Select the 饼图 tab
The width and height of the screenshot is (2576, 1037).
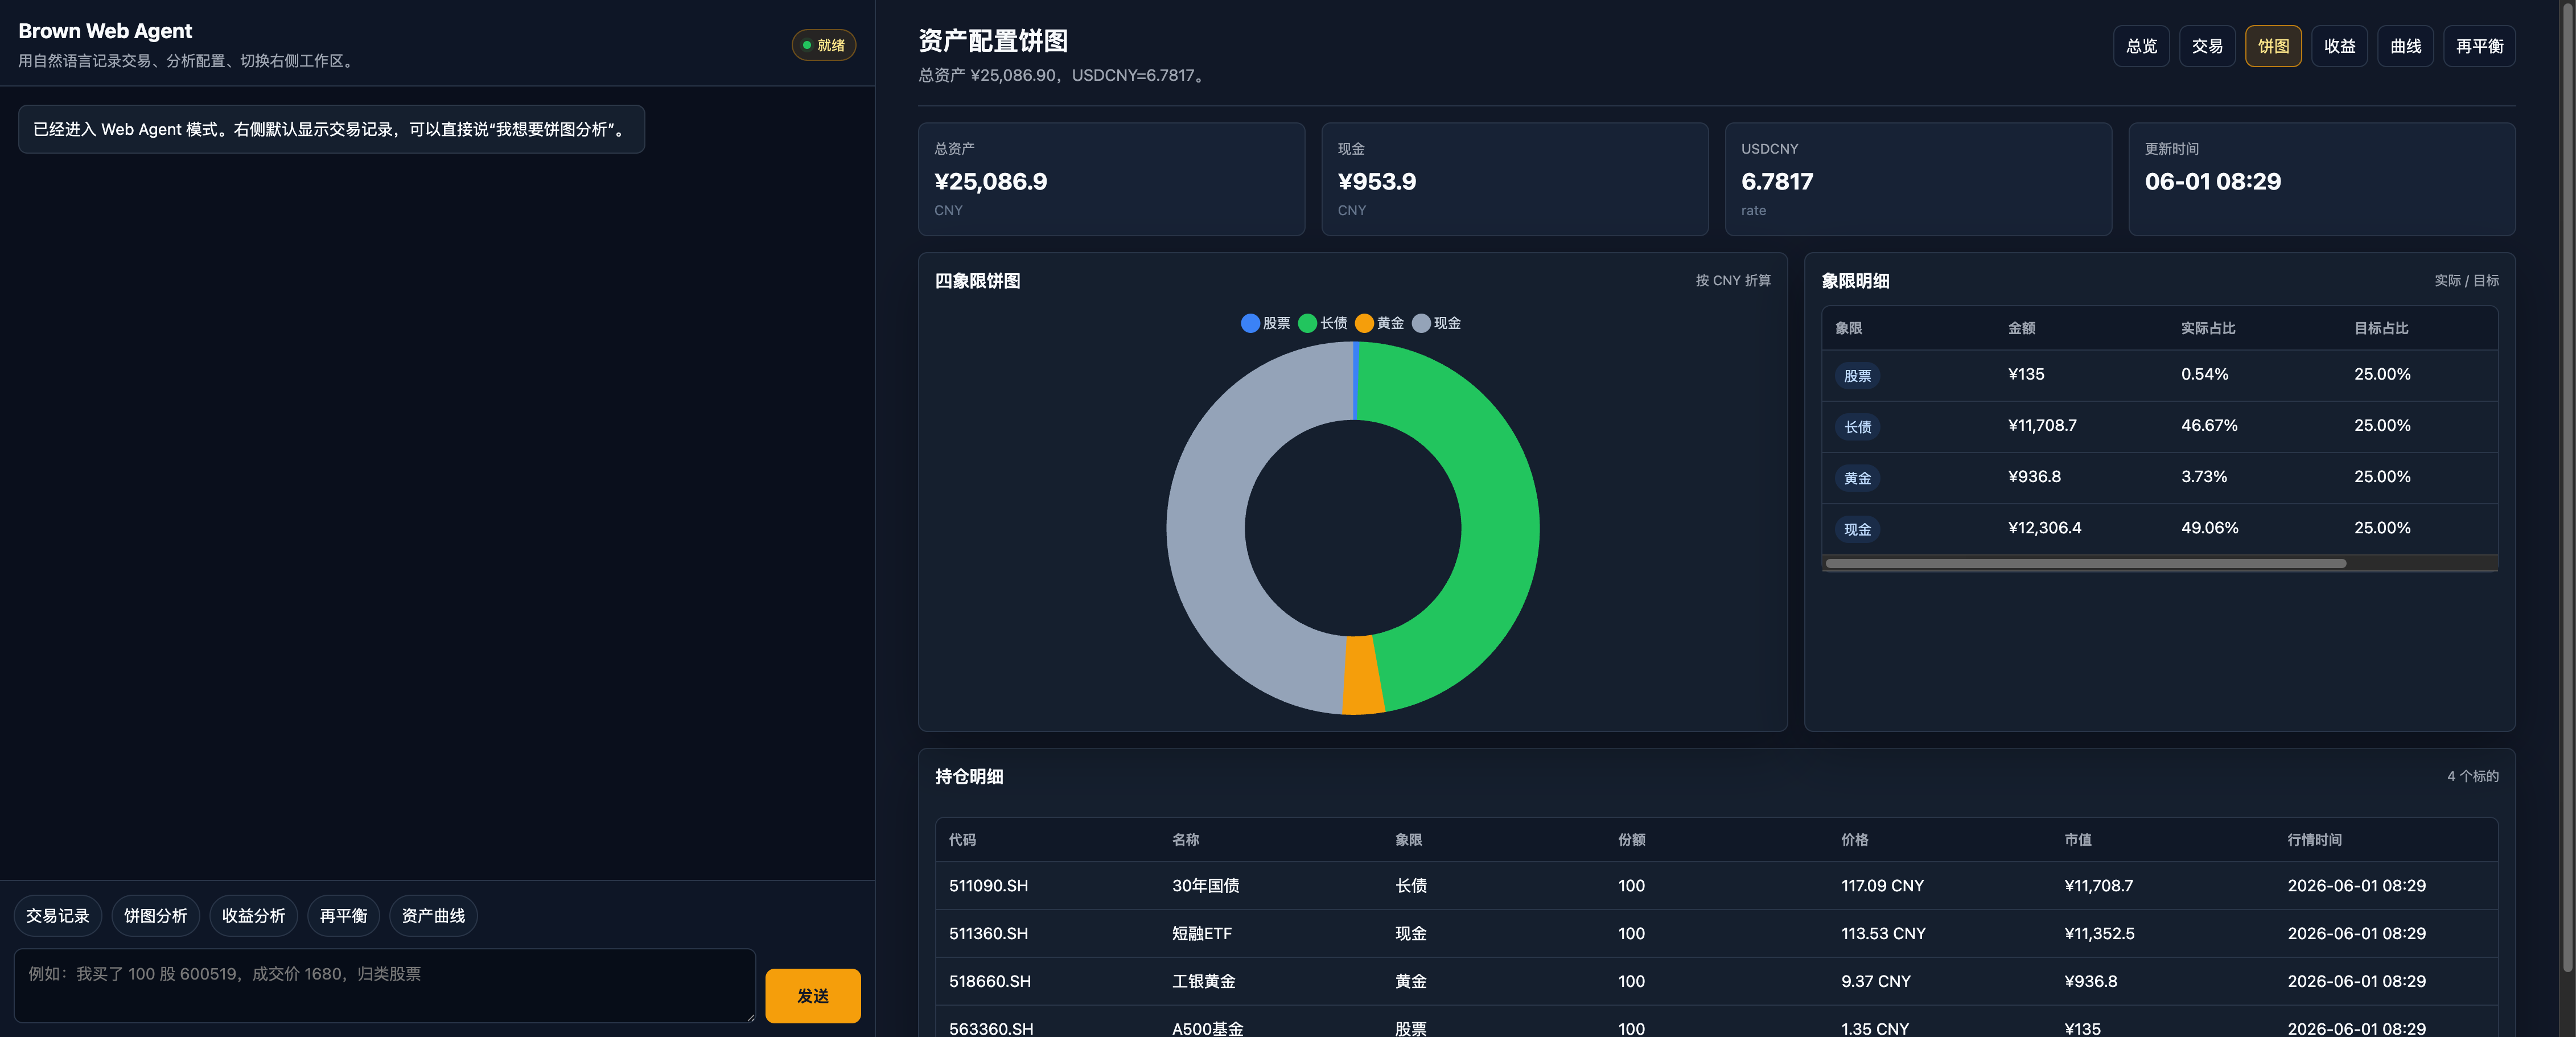click(x=2273, y=46)
